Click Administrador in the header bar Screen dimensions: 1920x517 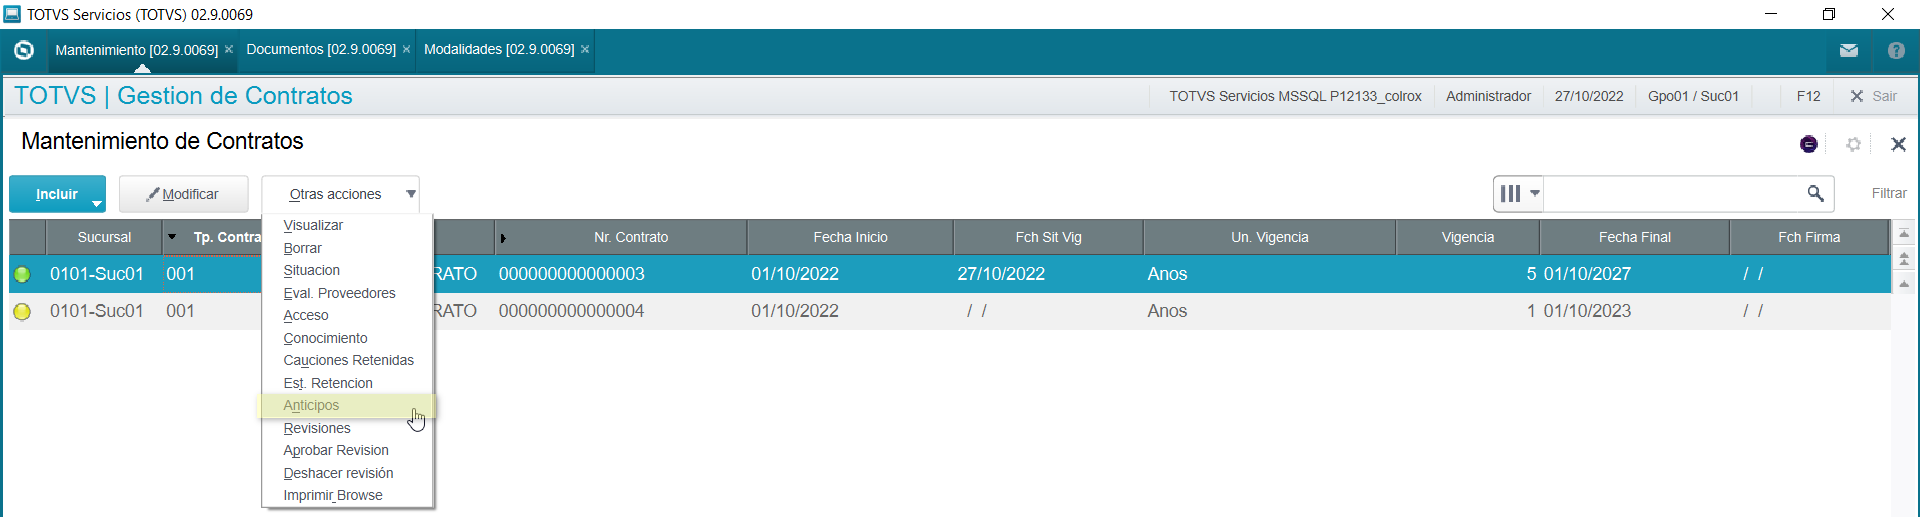(1488, 96)
